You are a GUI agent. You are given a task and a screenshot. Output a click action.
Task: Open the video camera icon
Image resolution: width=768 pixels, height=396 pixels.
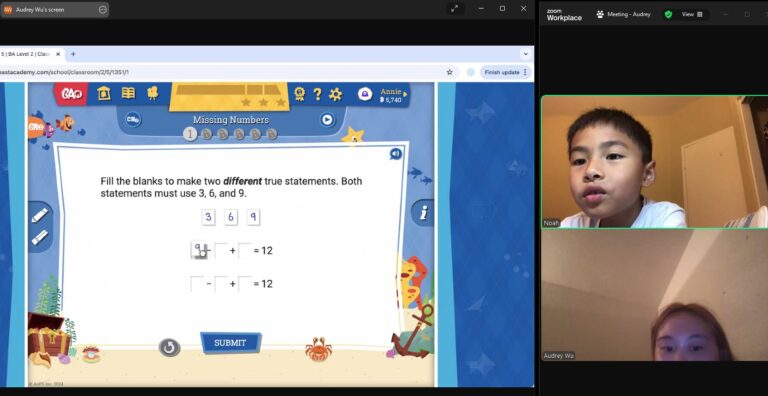point(153,93)
